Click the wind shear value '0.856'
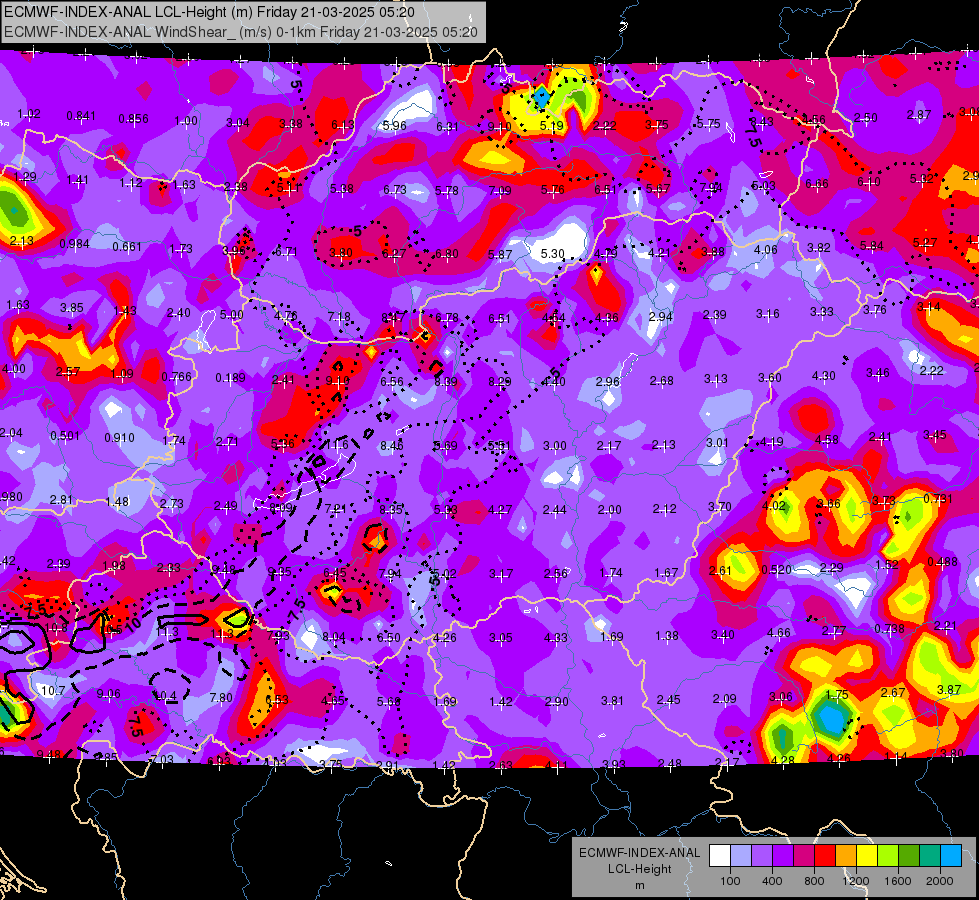This screenshot has height=900, width=979. coord(134,119)
